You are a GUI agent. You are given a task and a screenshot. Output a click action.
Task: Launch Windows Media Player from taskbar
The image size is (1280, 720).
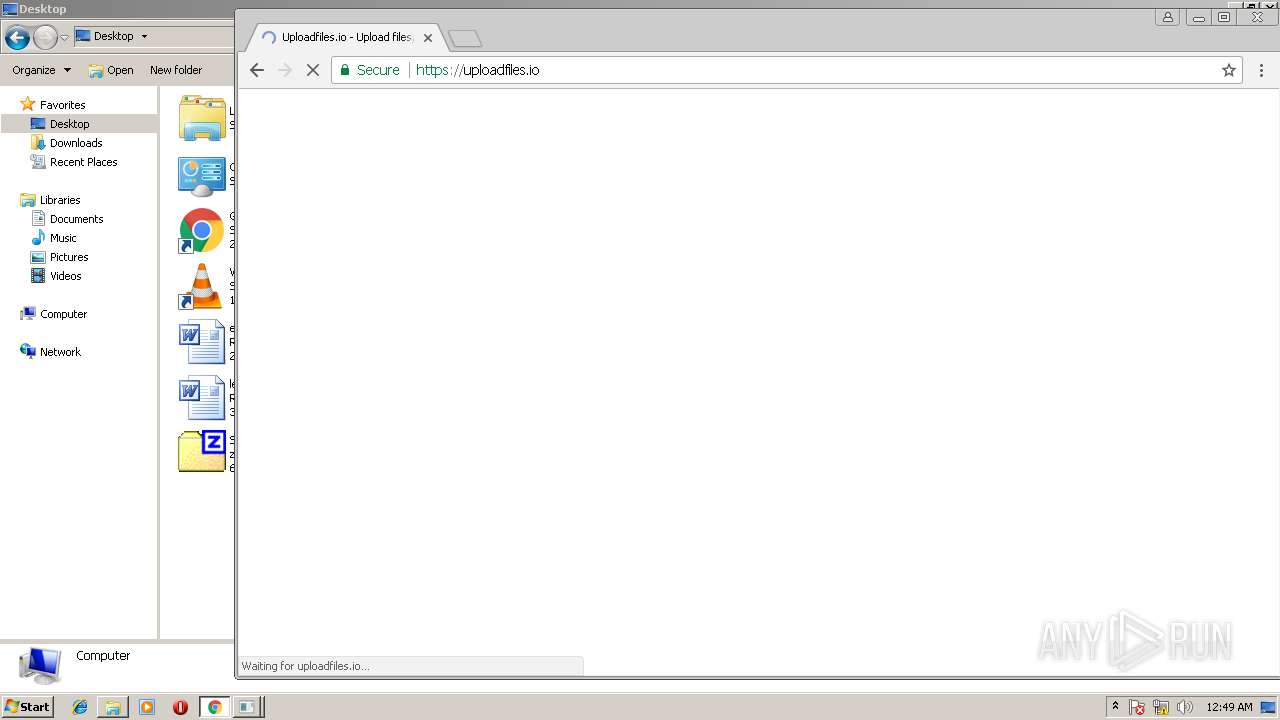[147, 707]
